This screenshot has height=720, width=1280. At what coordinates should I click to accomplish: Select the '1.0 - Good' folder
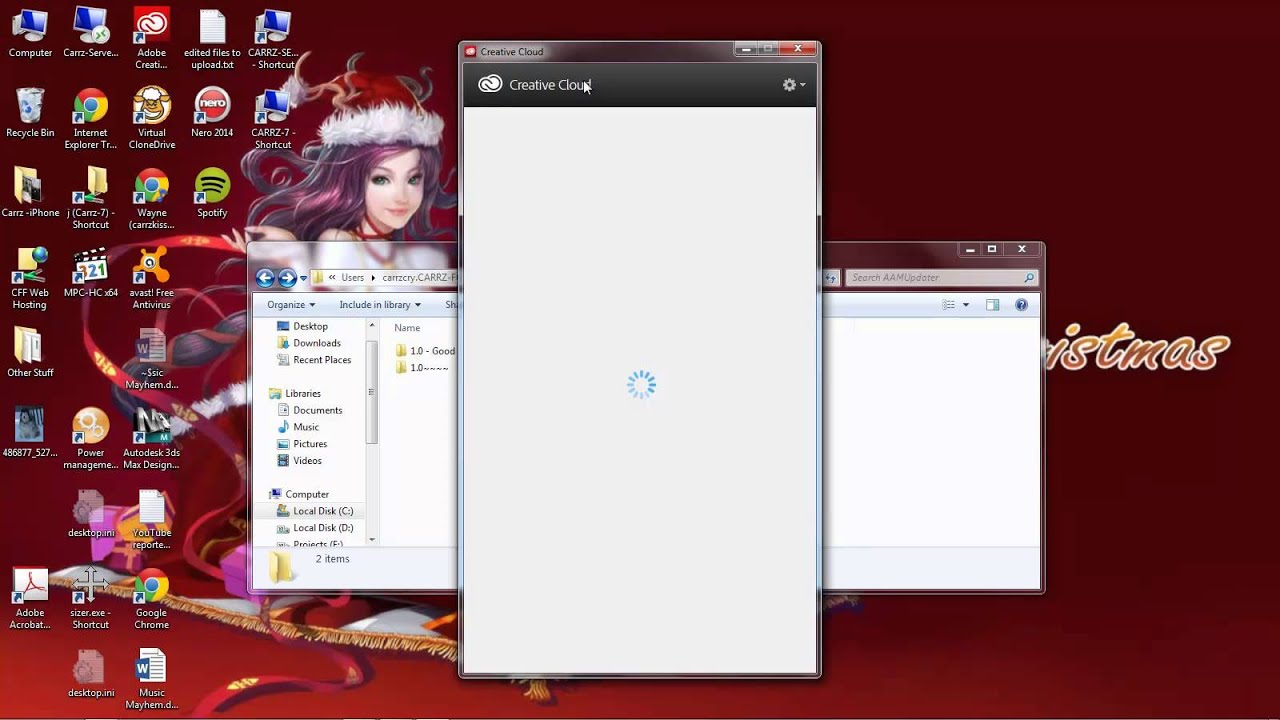click(x=426, y=351)
